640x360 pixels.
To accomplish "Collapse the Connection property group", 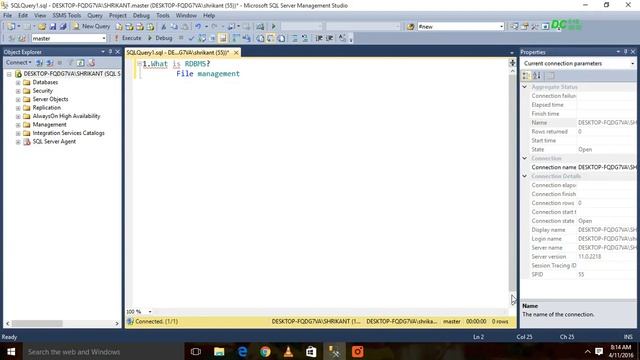I will coord(525,158).
